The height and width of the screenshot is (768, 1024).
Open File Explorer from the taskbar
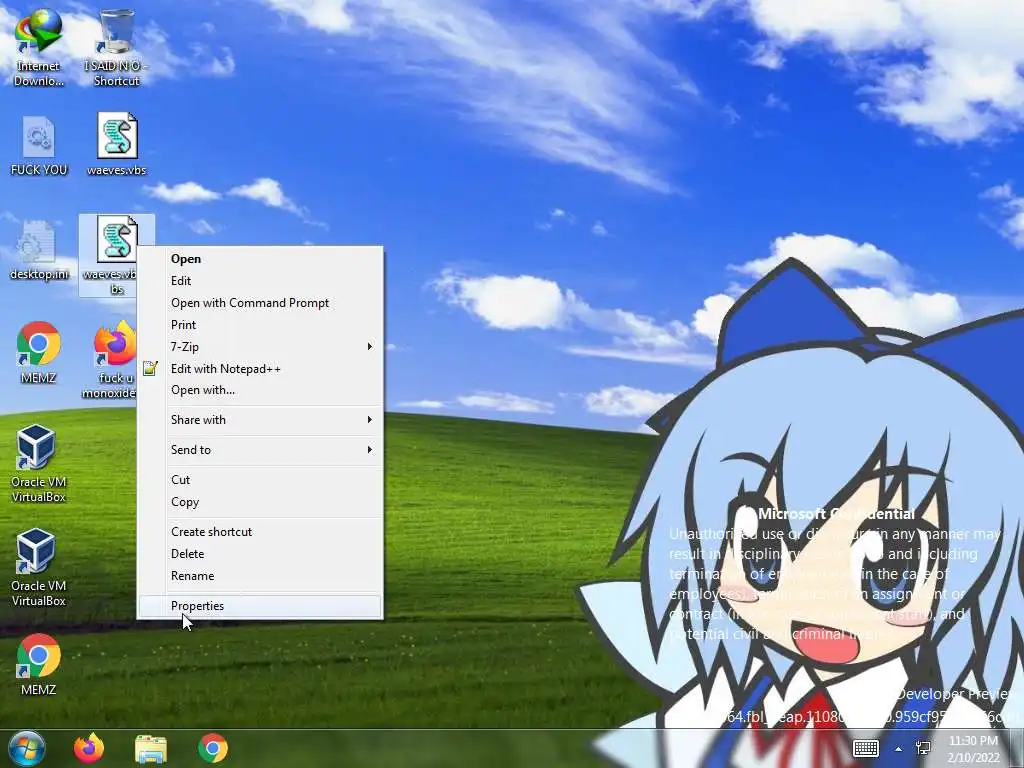point(151,749)
